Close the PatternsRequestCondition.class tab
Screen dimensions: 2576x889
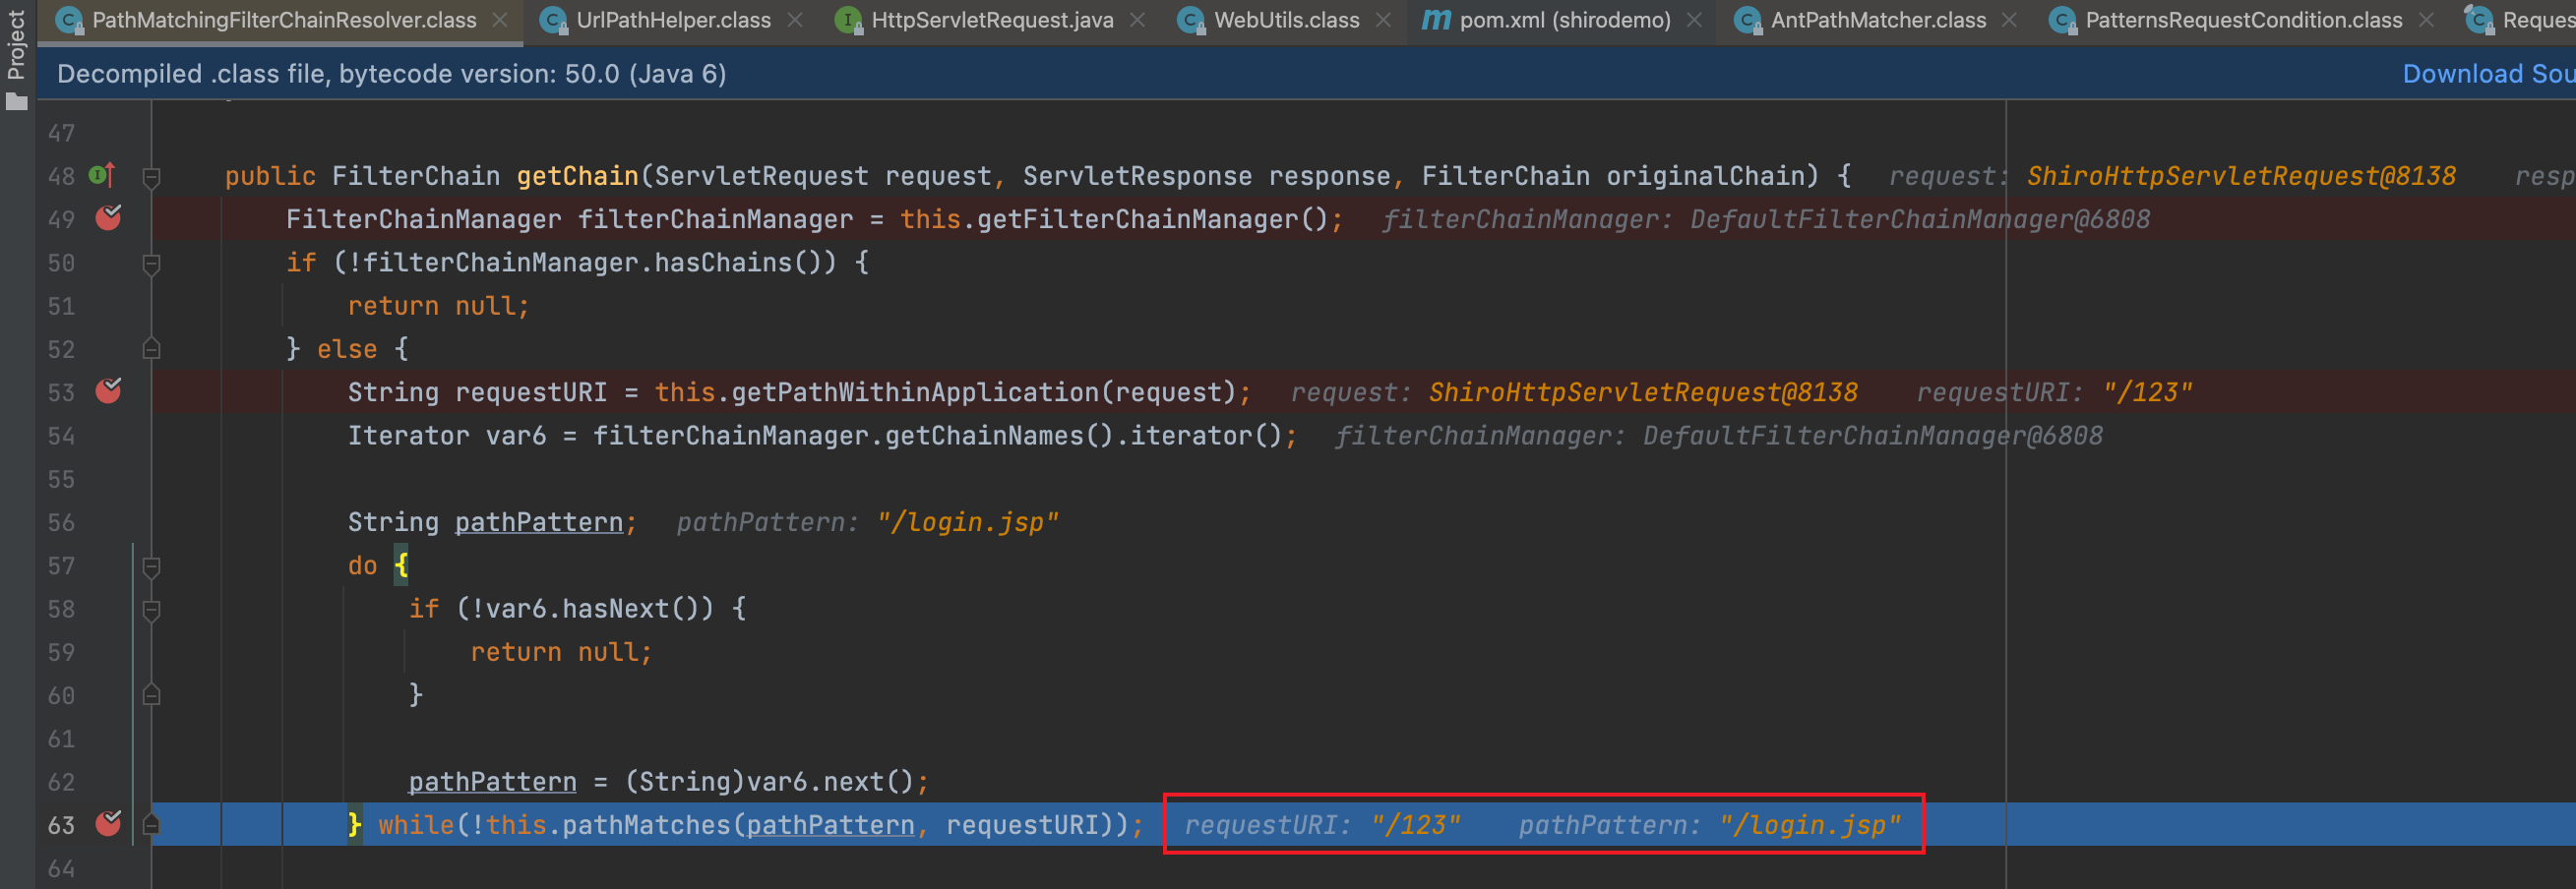coord(2426,20)
